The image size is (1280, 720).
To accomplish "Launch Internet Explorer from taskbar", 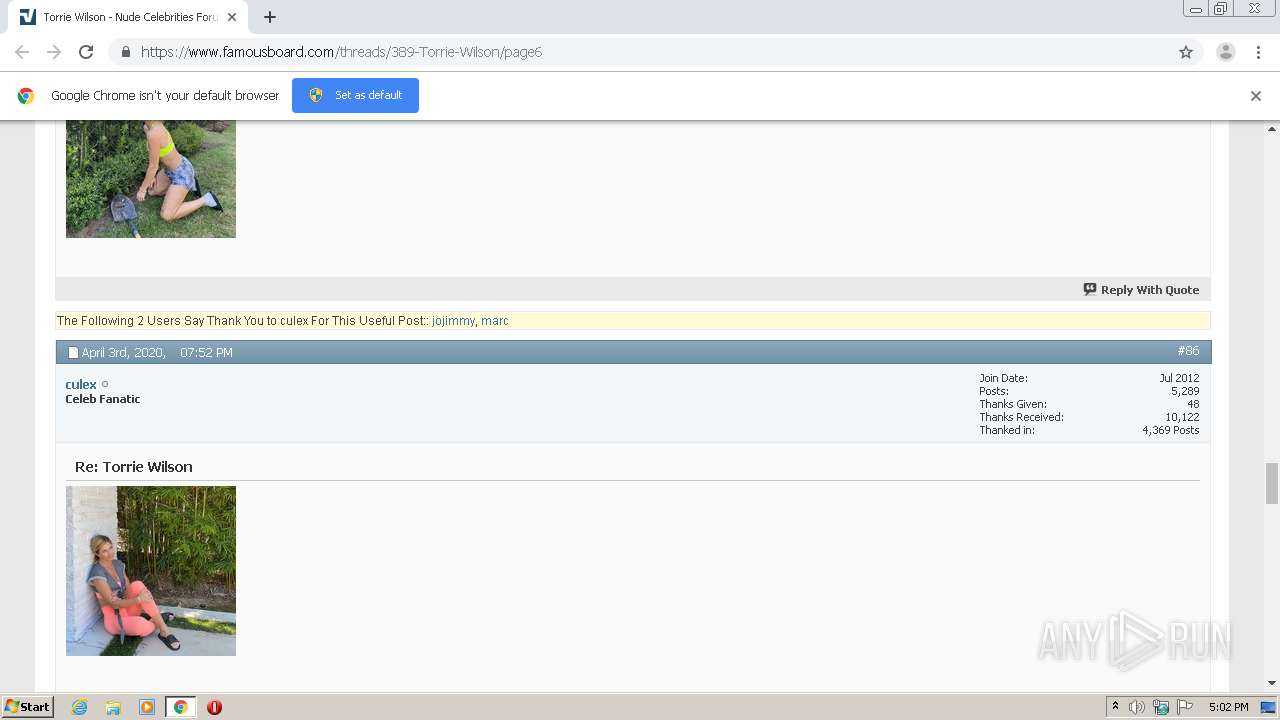I will (x=79, y=707).
